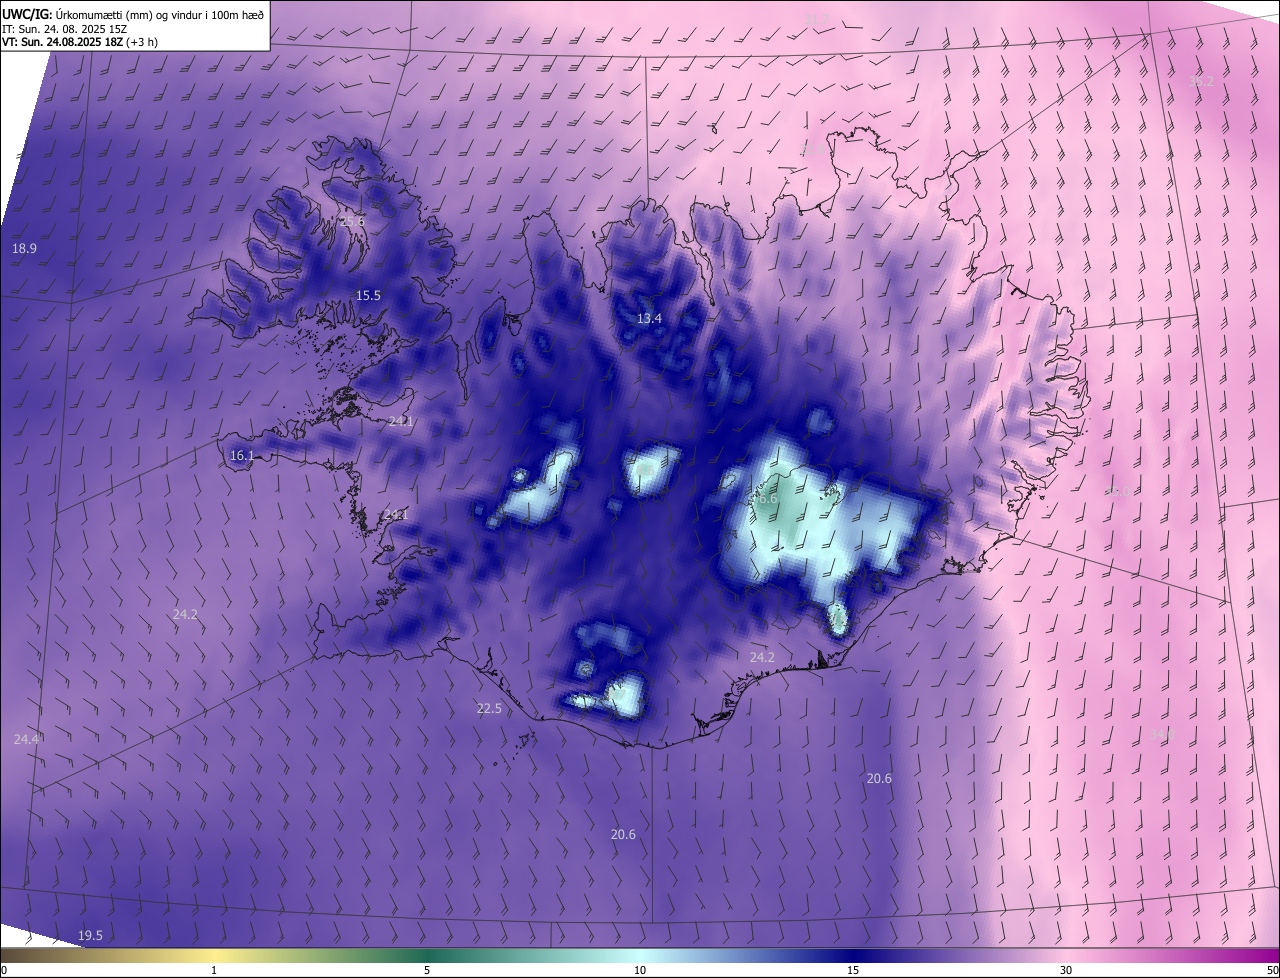The height and width of the screenshot is (978, 1280).
Task: Click the 19.5 value label above the color bar
Action: click(90, 935)
